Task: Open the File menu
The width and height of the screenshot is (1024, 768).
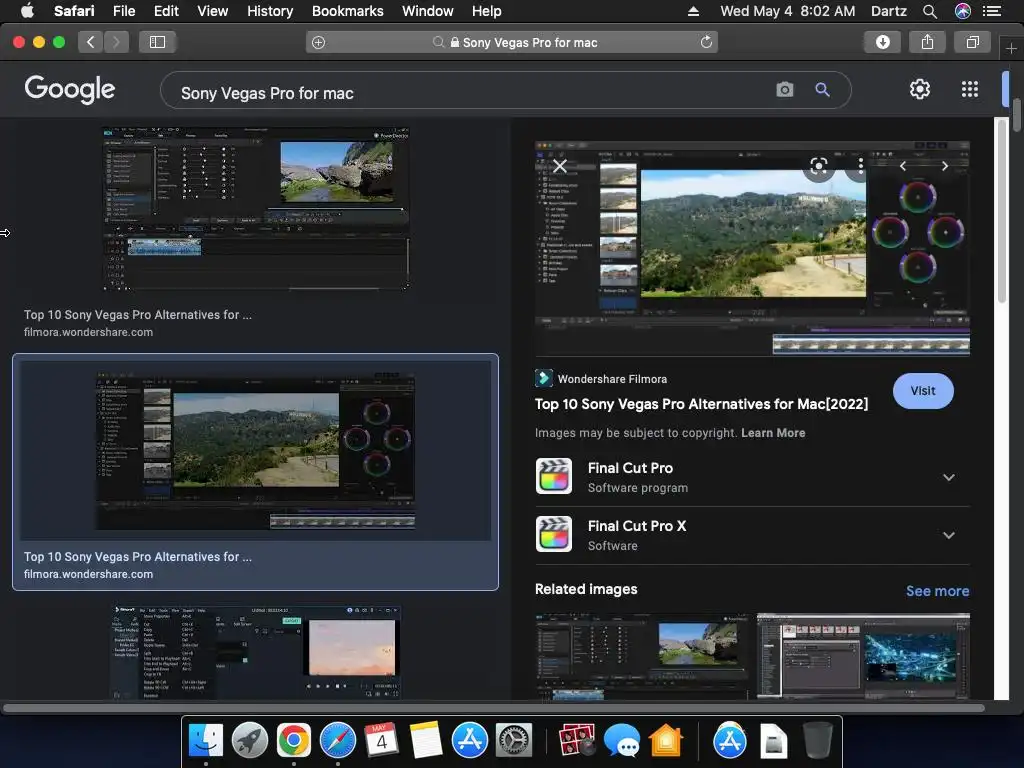Action: pos(124,11)
